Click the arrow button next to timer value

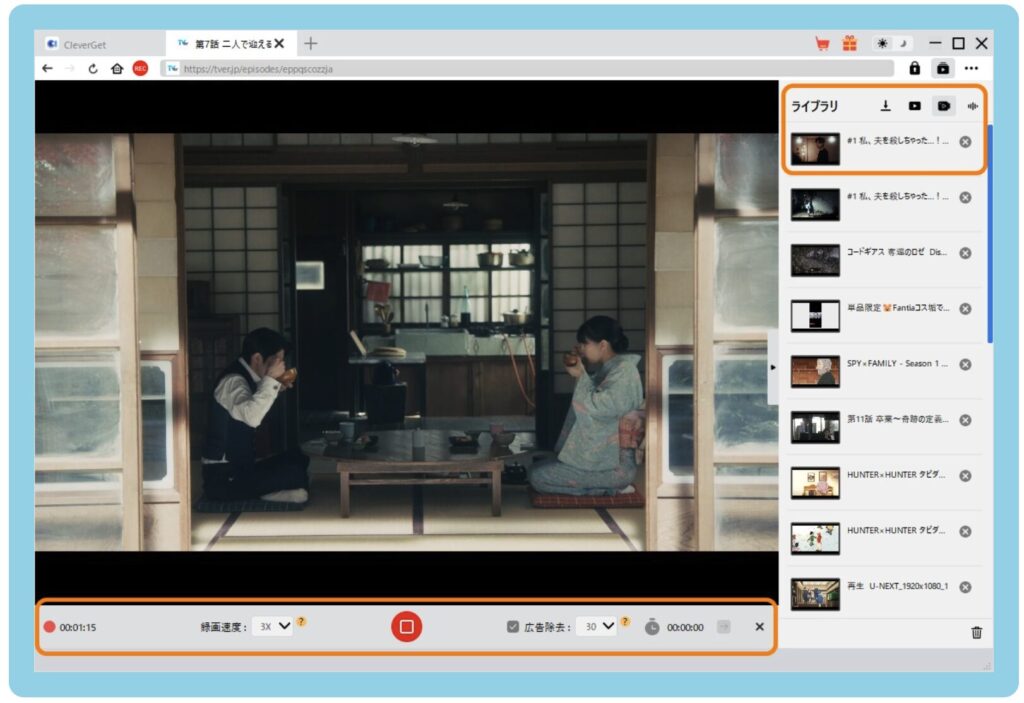click(x=724, y=627)
